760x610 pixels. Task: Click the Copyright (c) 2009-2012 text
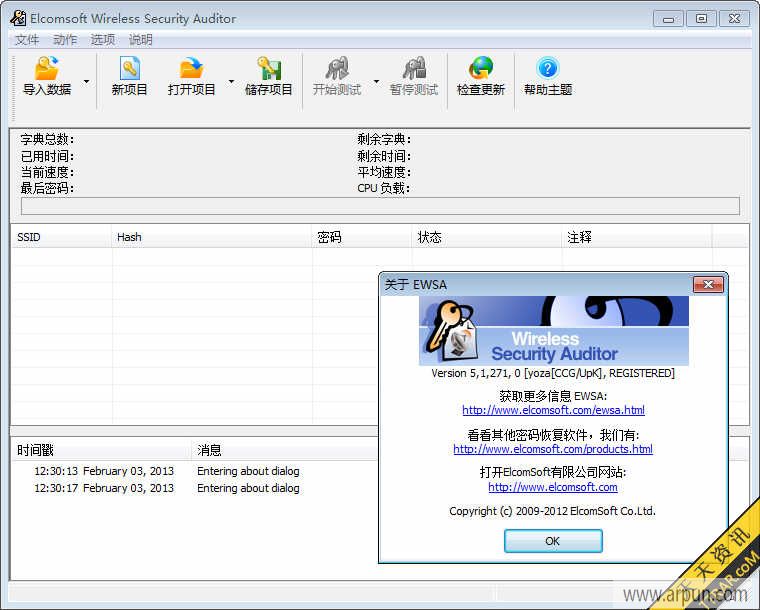click(552, 511)
